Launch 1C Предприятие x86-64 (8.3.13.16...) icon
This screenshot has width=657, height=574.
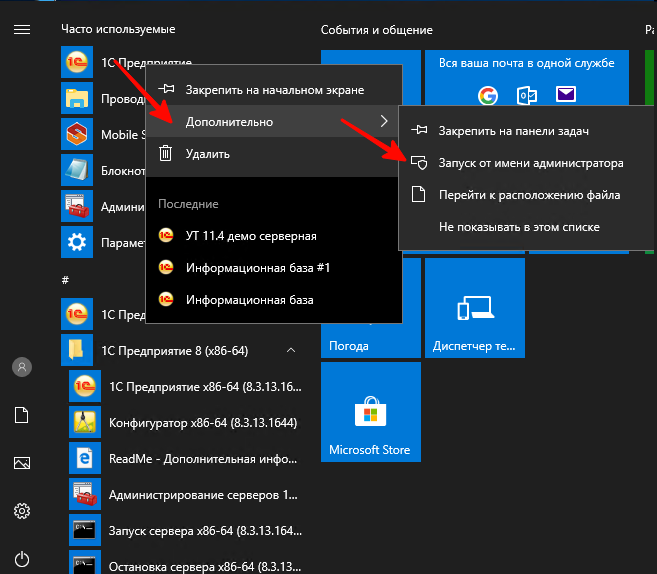click(x=85, y=386)
